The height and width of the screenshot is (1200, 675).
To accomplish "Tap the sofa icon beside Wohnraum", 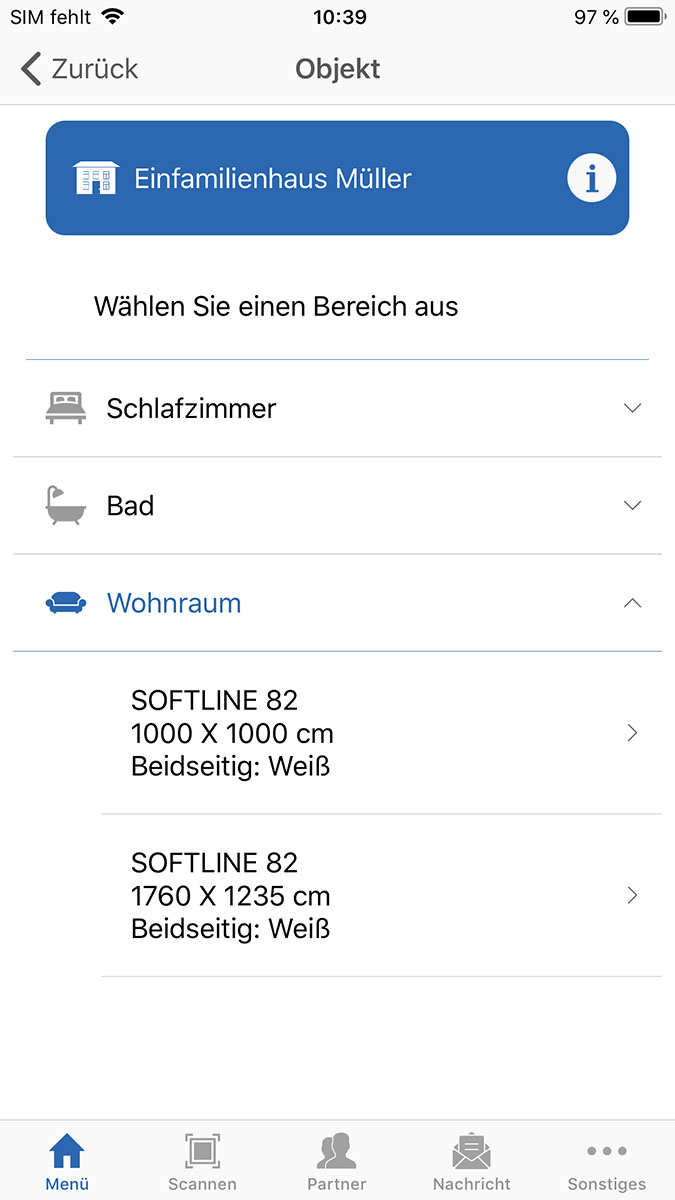I will coord(66,603).
